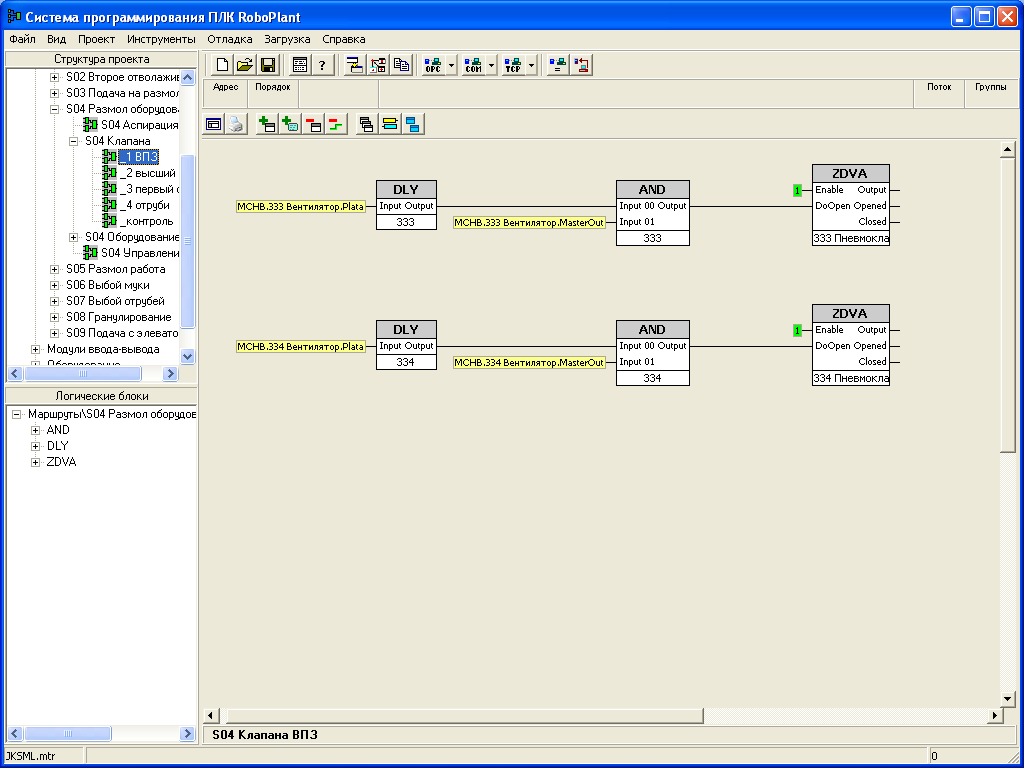This screenshot has width=1024, height=768.
Task: Click the OPC connection toolbar icon
Action: click(433, 65)
